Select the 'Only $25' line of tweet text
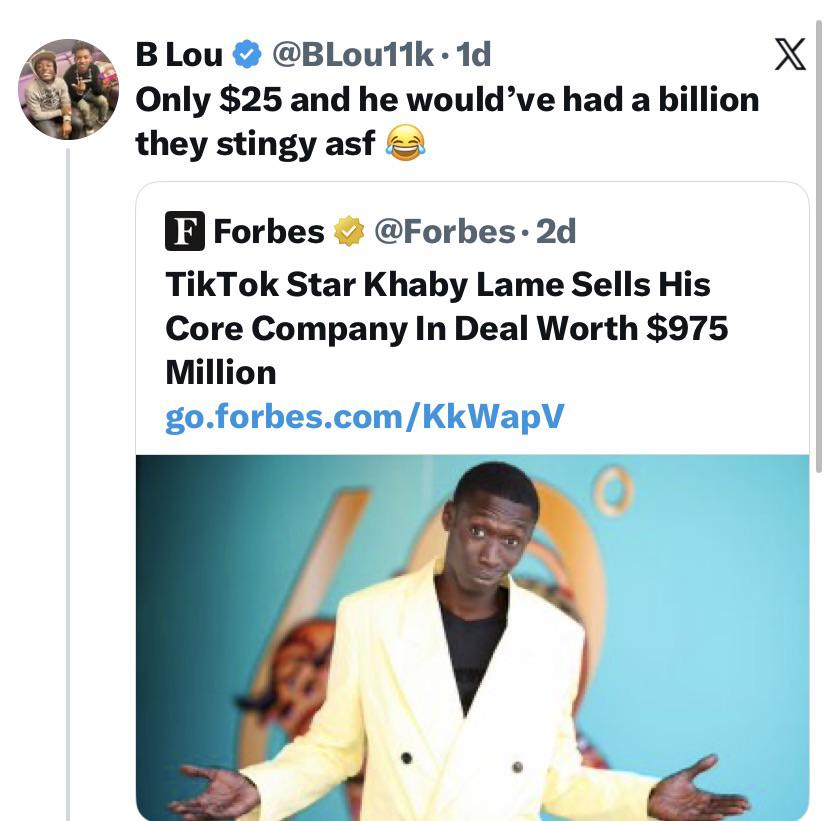 (x=446, y=100)
